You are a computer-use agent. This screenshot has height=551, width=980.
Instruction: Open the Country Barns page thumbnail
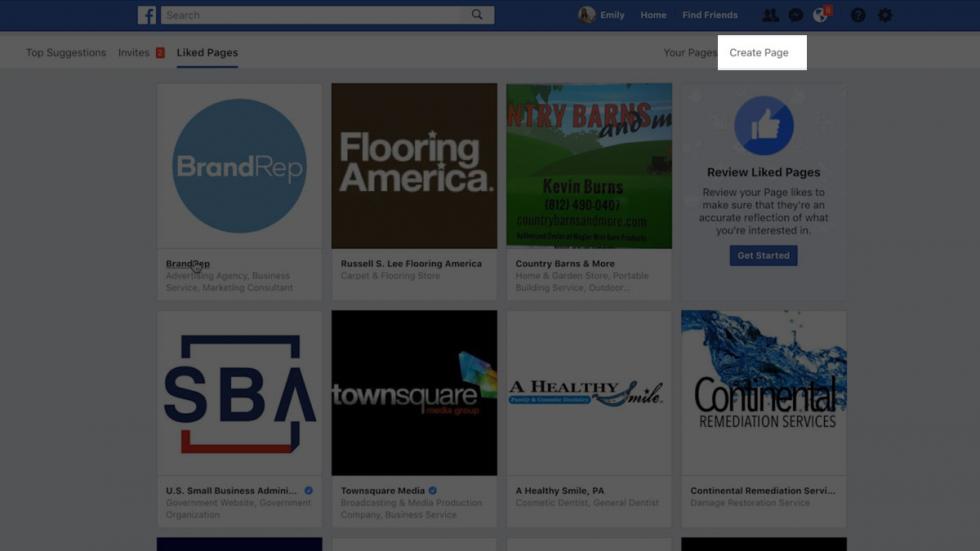point(589,166)
